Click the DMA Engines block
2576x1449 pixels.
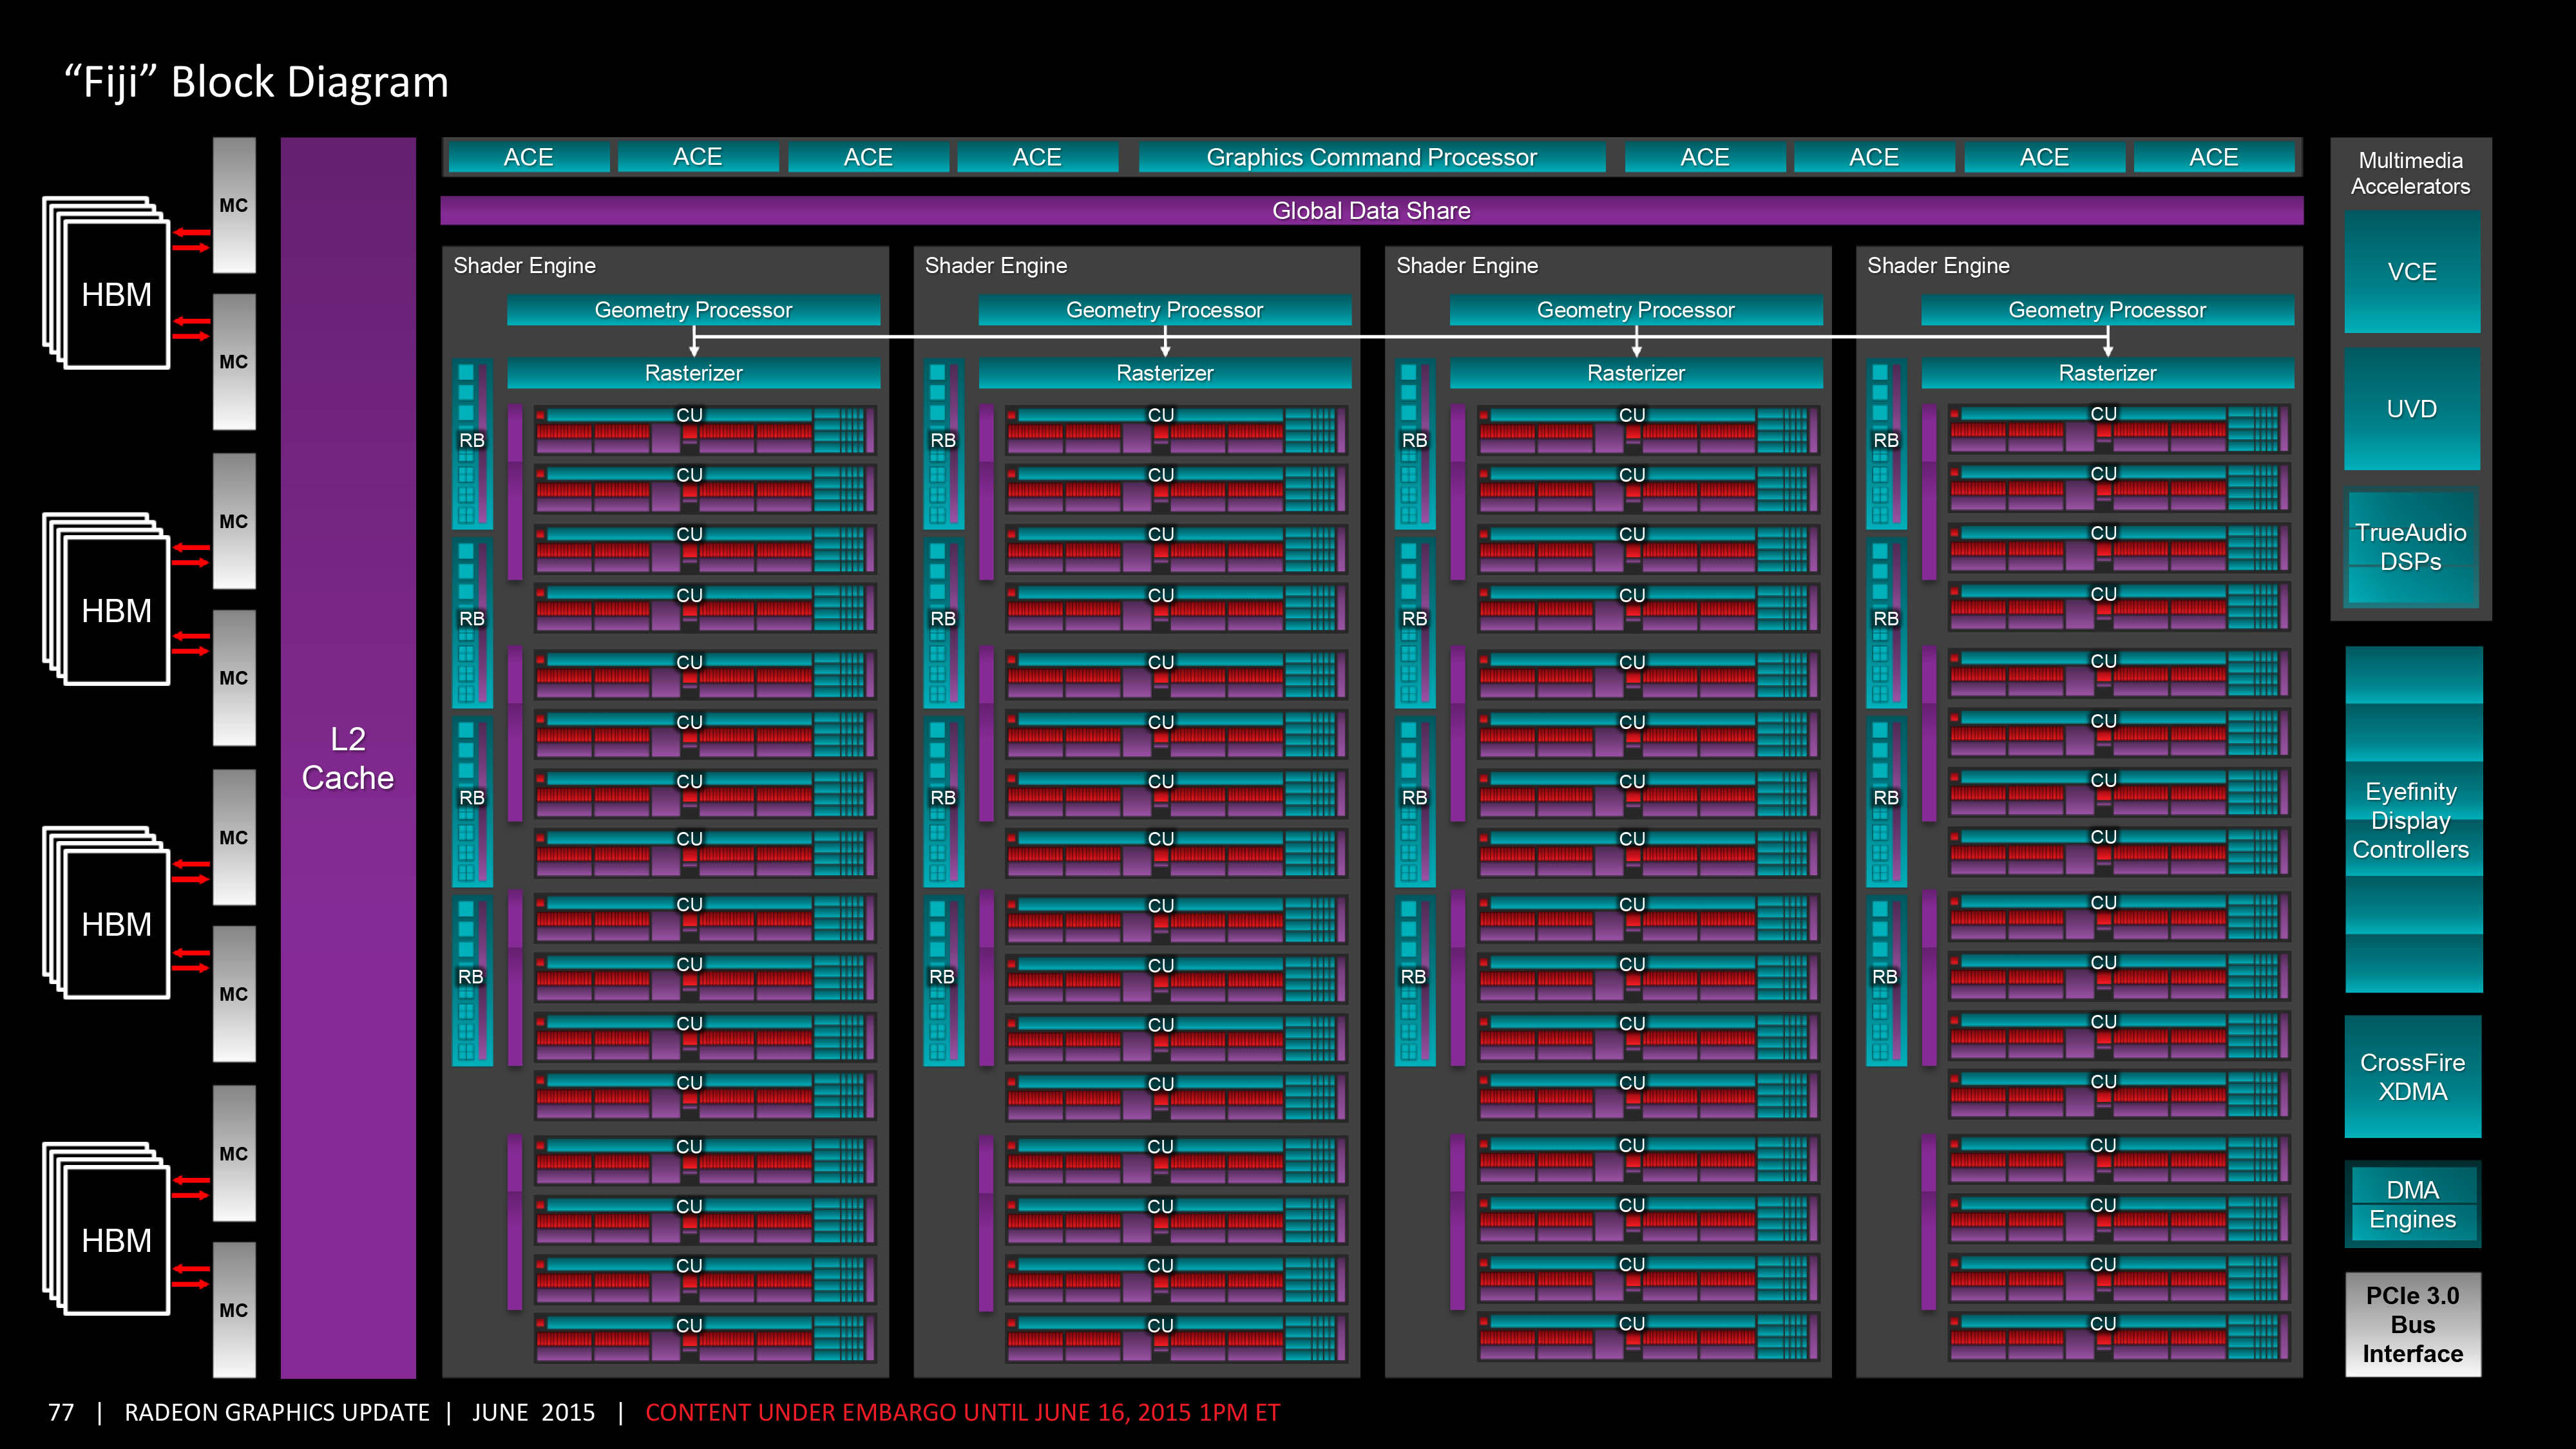point(2411,1204)
